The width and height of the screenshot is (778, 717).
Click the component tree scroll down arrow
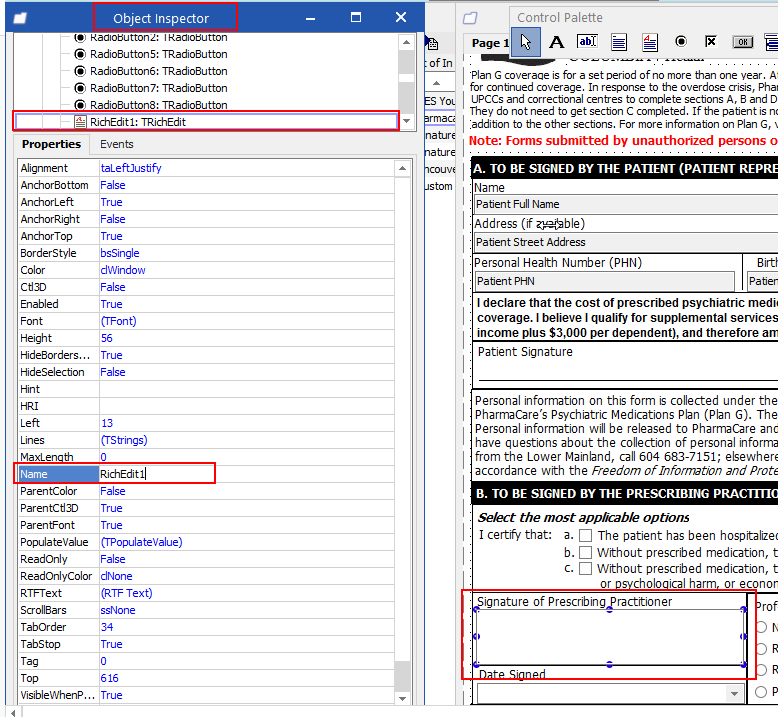pyautogui.click(x=406, y=121)
